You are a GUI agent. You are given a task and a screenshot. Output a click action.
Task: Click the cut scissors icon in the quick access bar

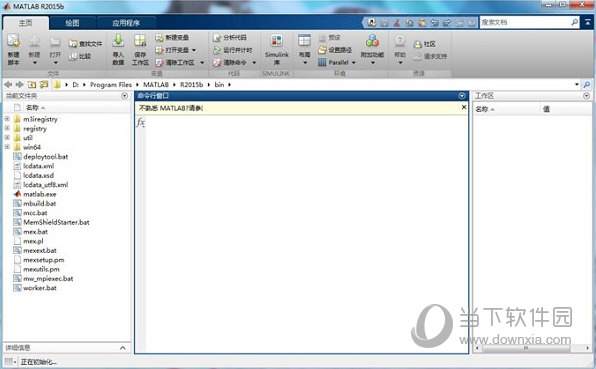[x=397, y=23]
